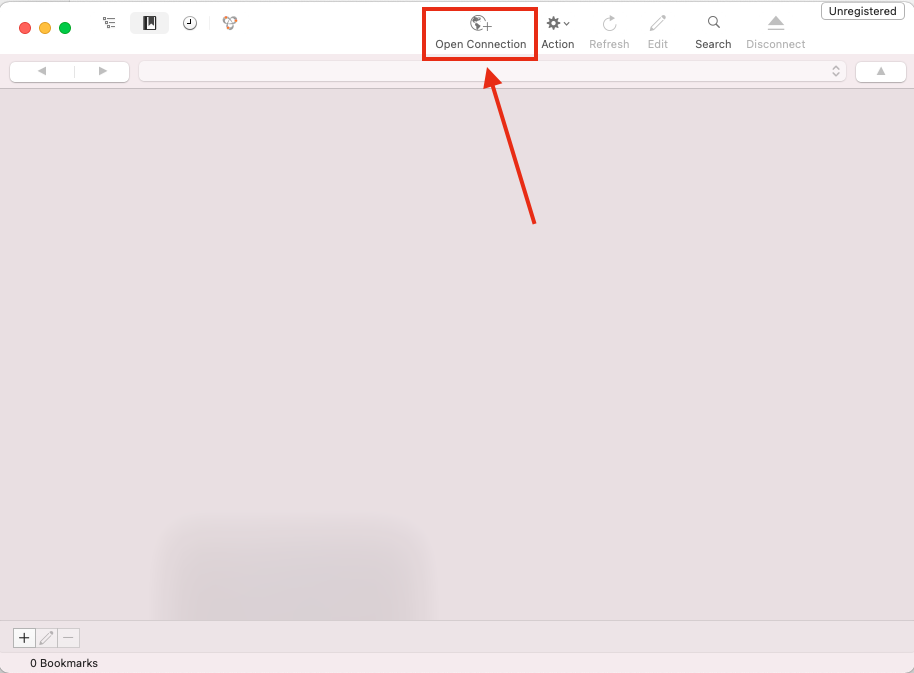Click the green window zoom button
Screen dimensions: 914x673
click(x=65, y=28)
